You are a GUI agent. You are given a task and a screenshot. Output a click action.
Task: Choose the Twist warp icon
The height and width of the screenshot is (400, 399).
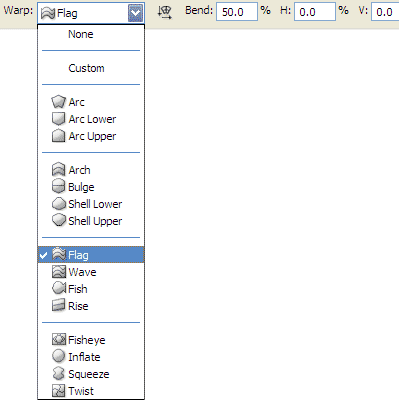[x=58, y=391]
